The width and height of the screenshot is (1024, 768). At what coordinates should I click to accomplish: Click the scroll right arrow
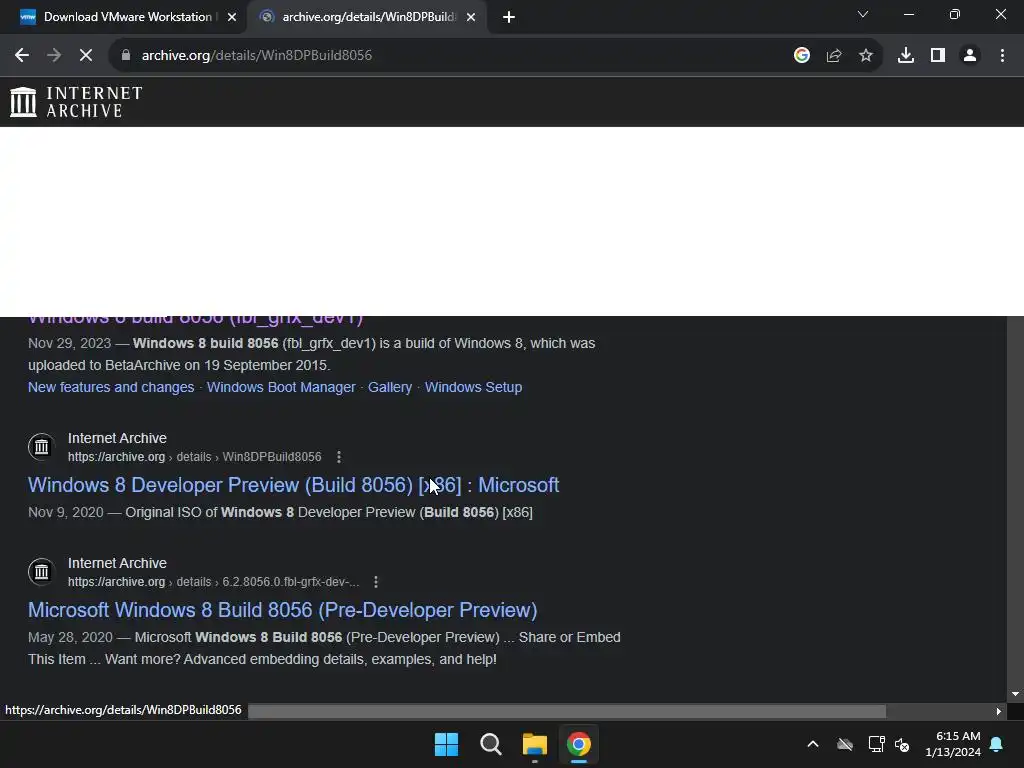(999, 711)
